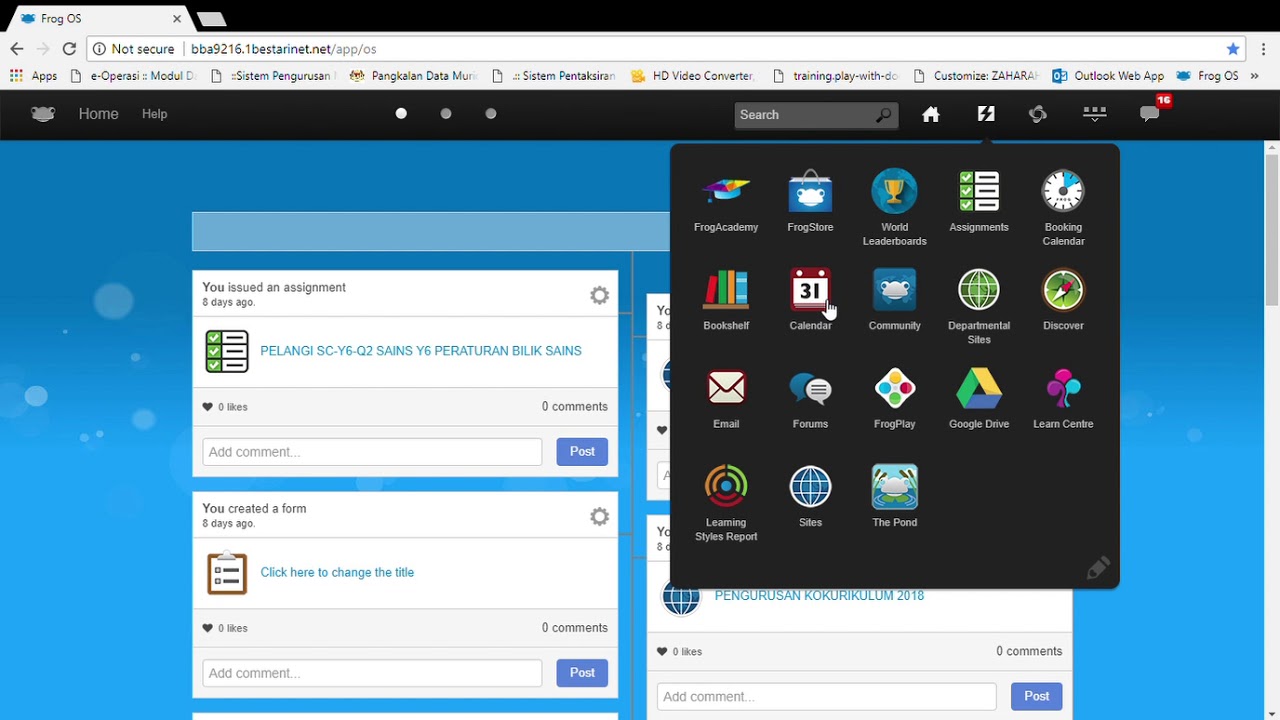Go back in the browser
This screenshot has width=1280, height=720.
click(x=17, y=49)
